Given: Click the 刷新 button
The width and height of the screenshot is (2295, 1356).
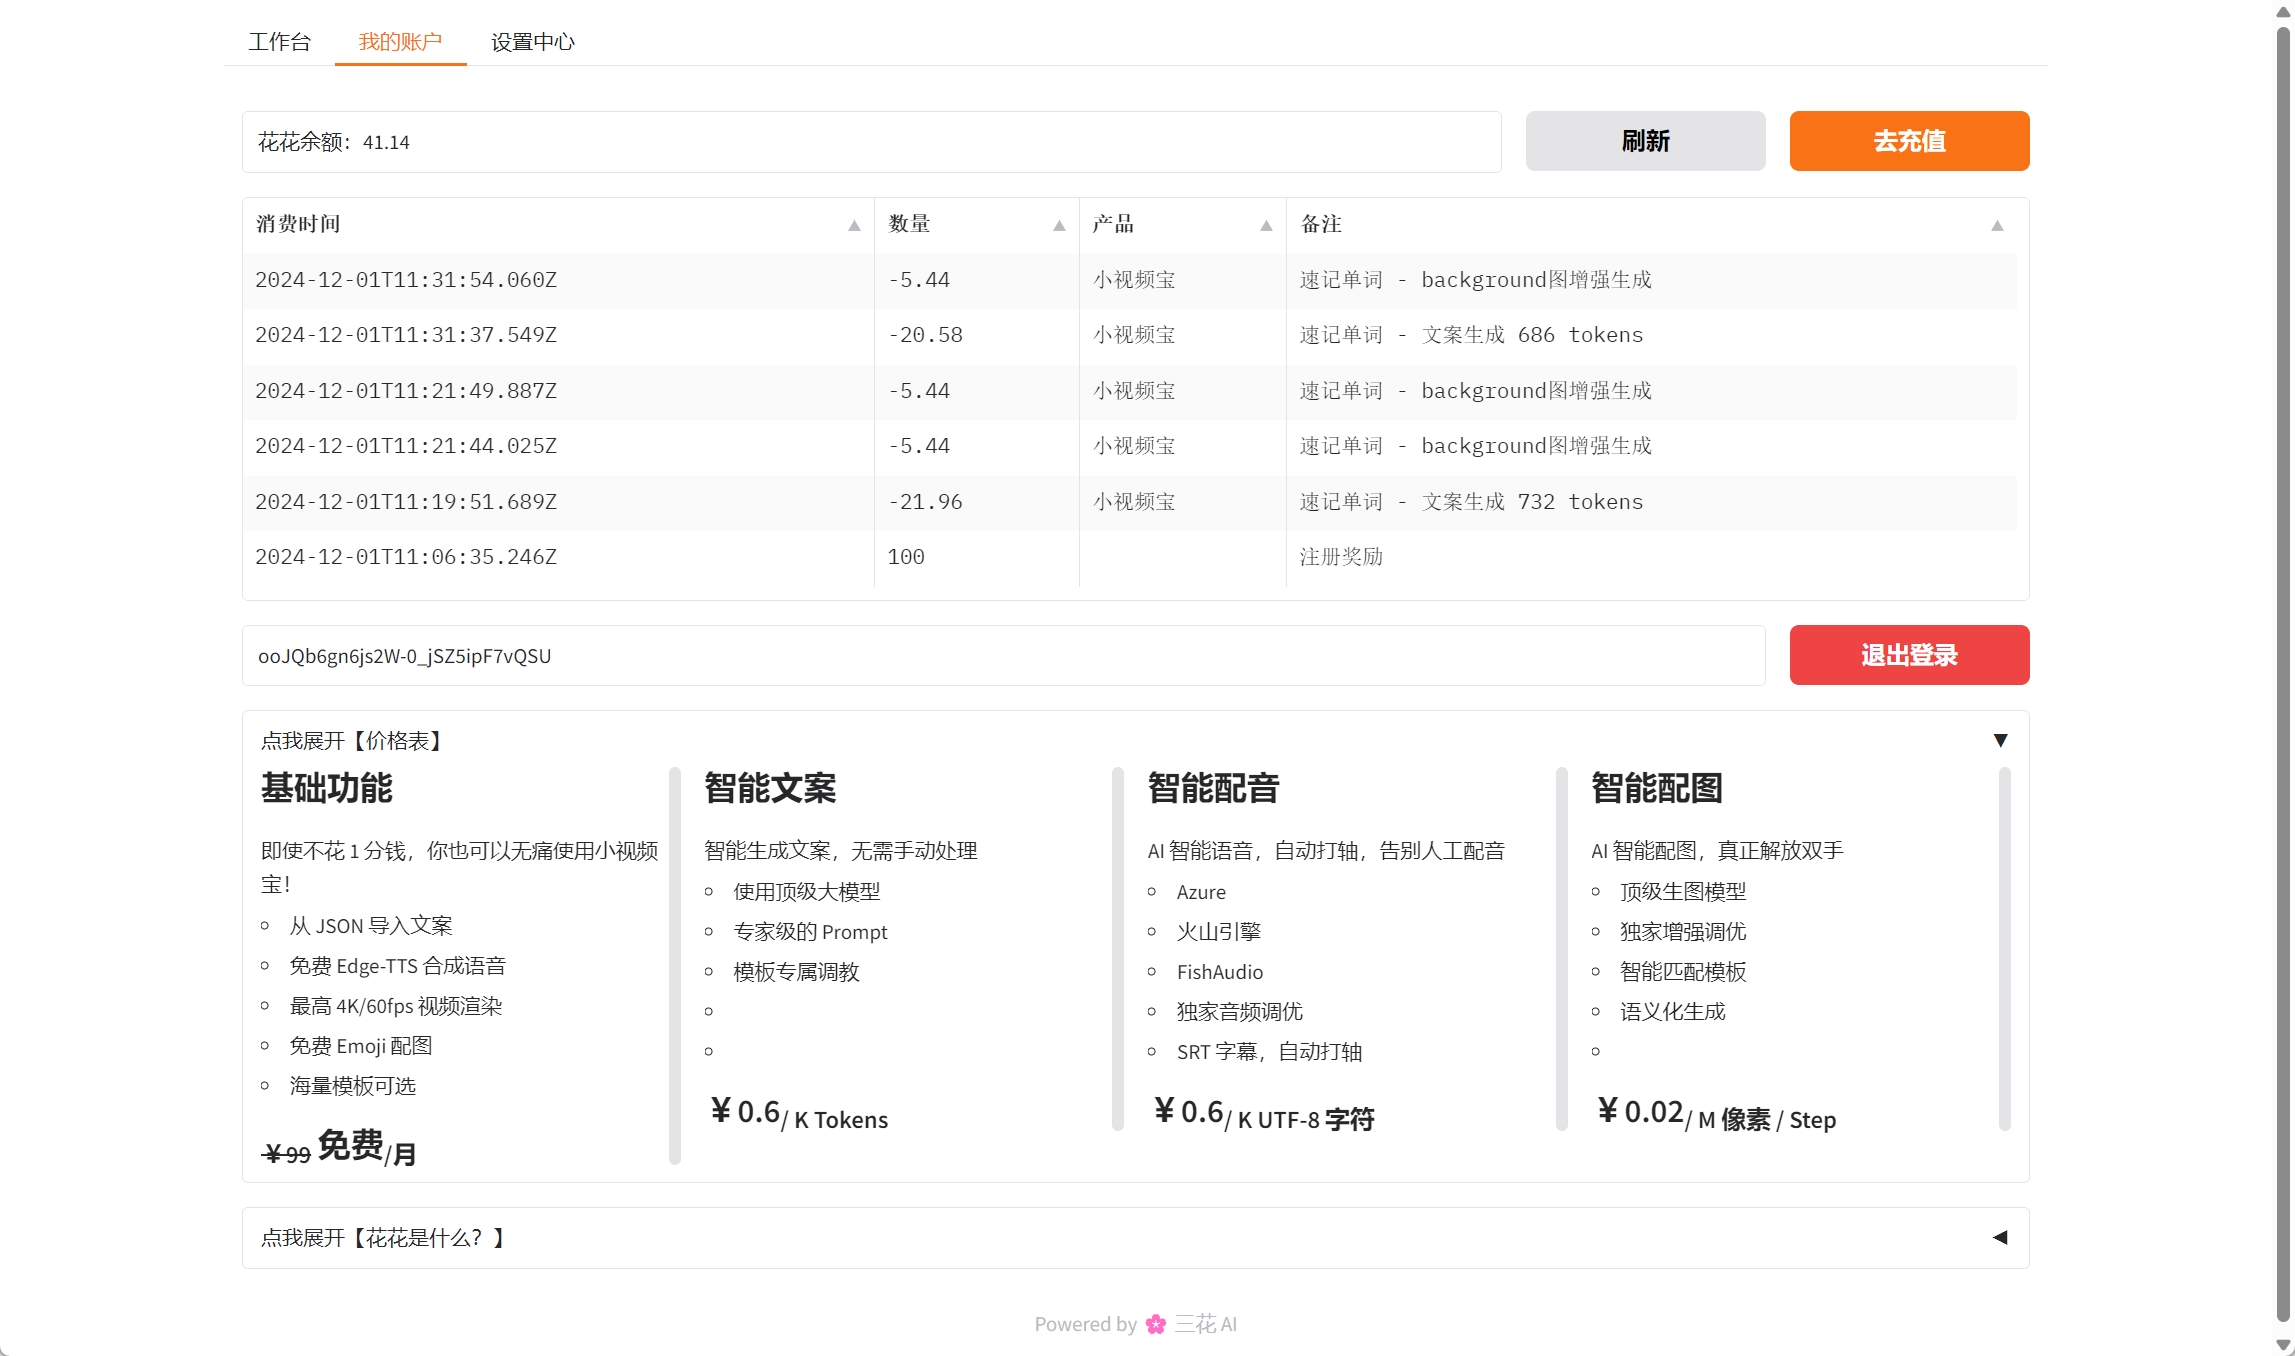Looking at the screenshot, I should point(1645,141).
